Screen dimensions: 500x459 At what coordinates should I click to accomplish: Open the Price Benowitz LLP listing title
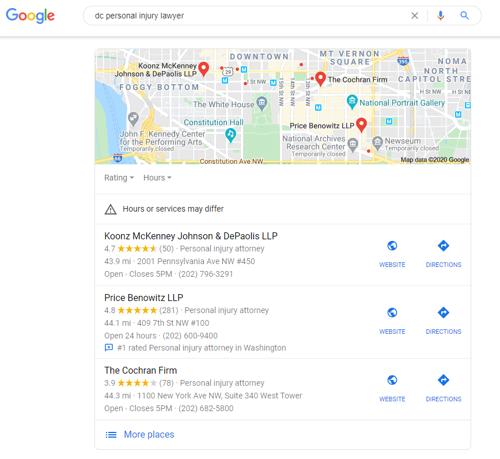(x=144, y=297)
